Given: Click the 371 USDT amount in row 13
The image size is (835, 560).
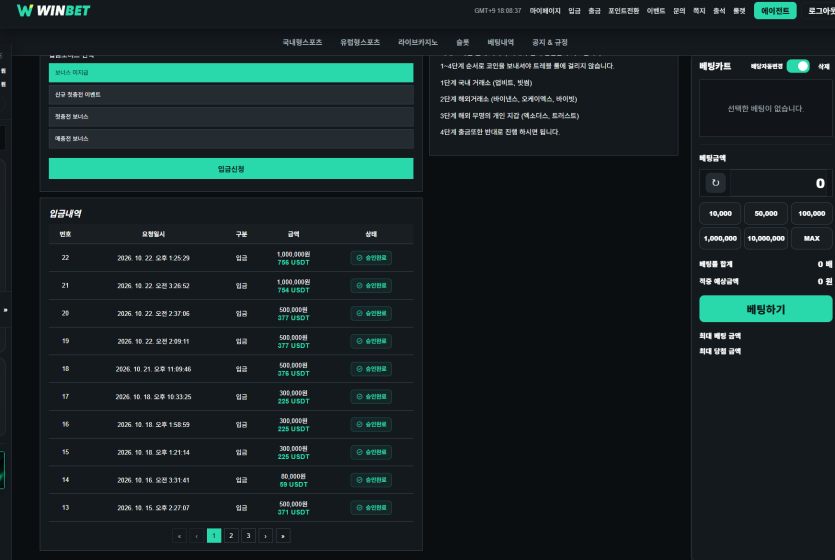Looking at the screenshot, I should pyautogui.click(x=293, y=512).
